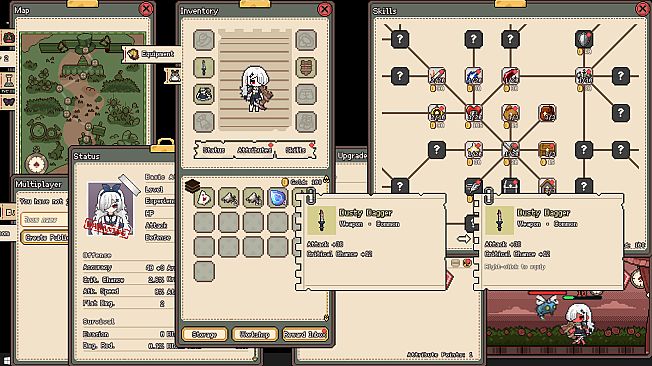Open the potion flask sidebar icon

(x=9, y=80)
